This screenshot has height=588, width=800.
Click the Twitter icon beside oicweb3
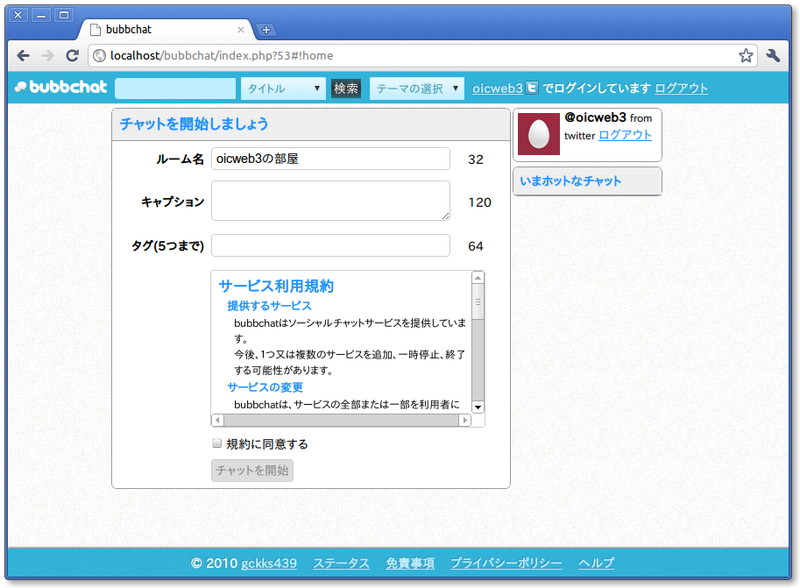[532, 87]
